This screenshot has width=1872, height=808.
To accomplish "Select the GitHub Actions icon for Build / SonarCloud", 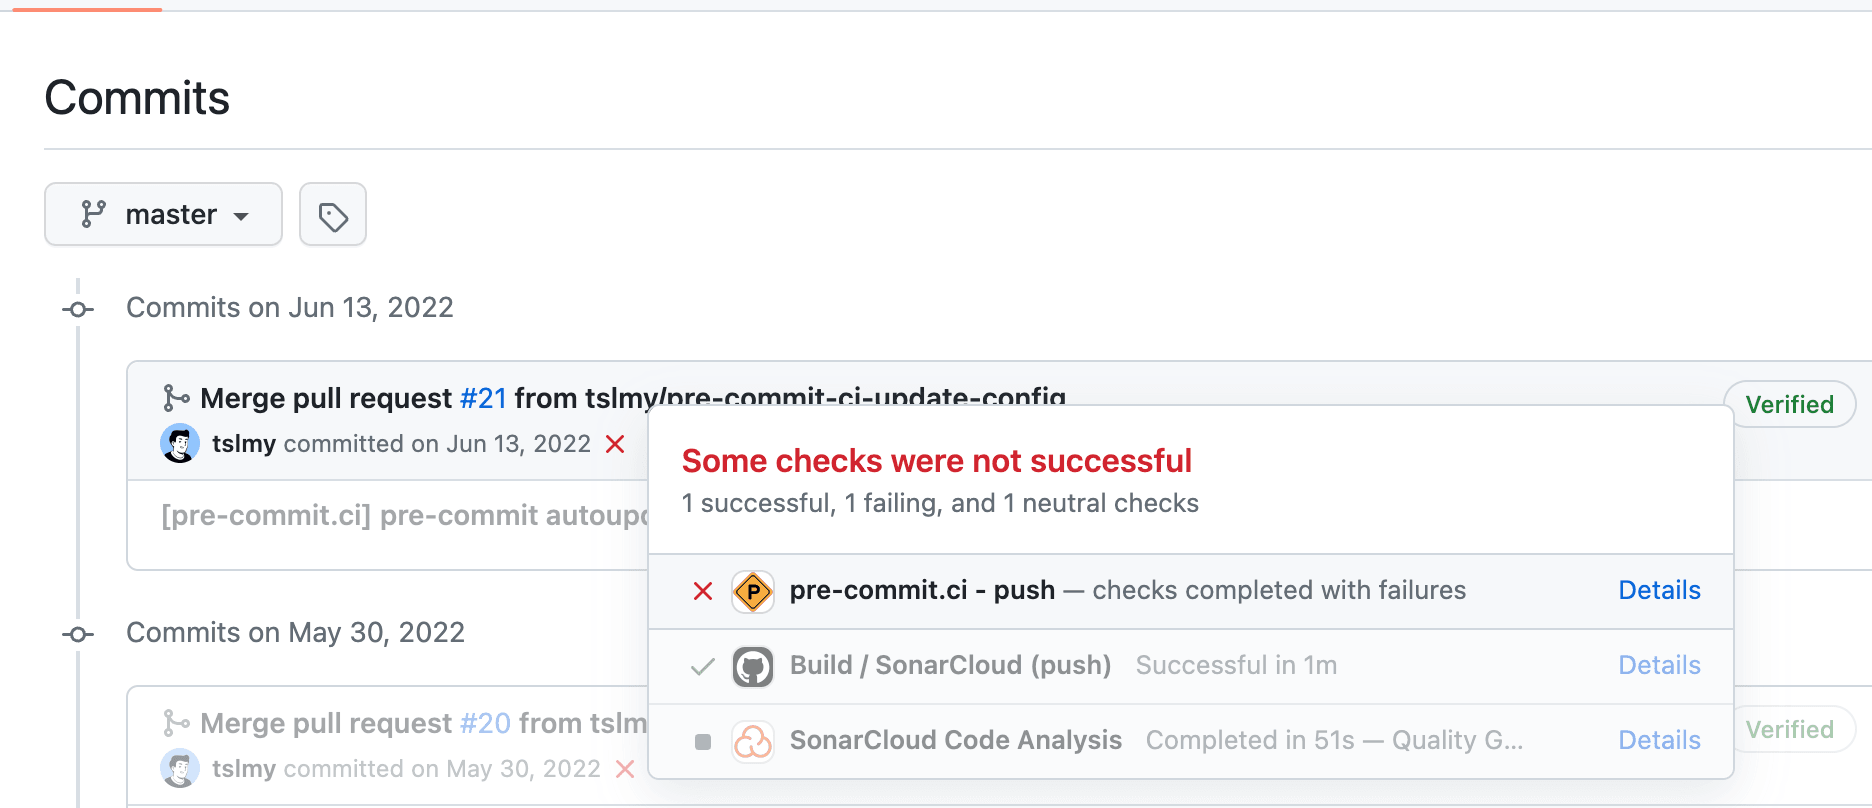I will click(753, 666).
